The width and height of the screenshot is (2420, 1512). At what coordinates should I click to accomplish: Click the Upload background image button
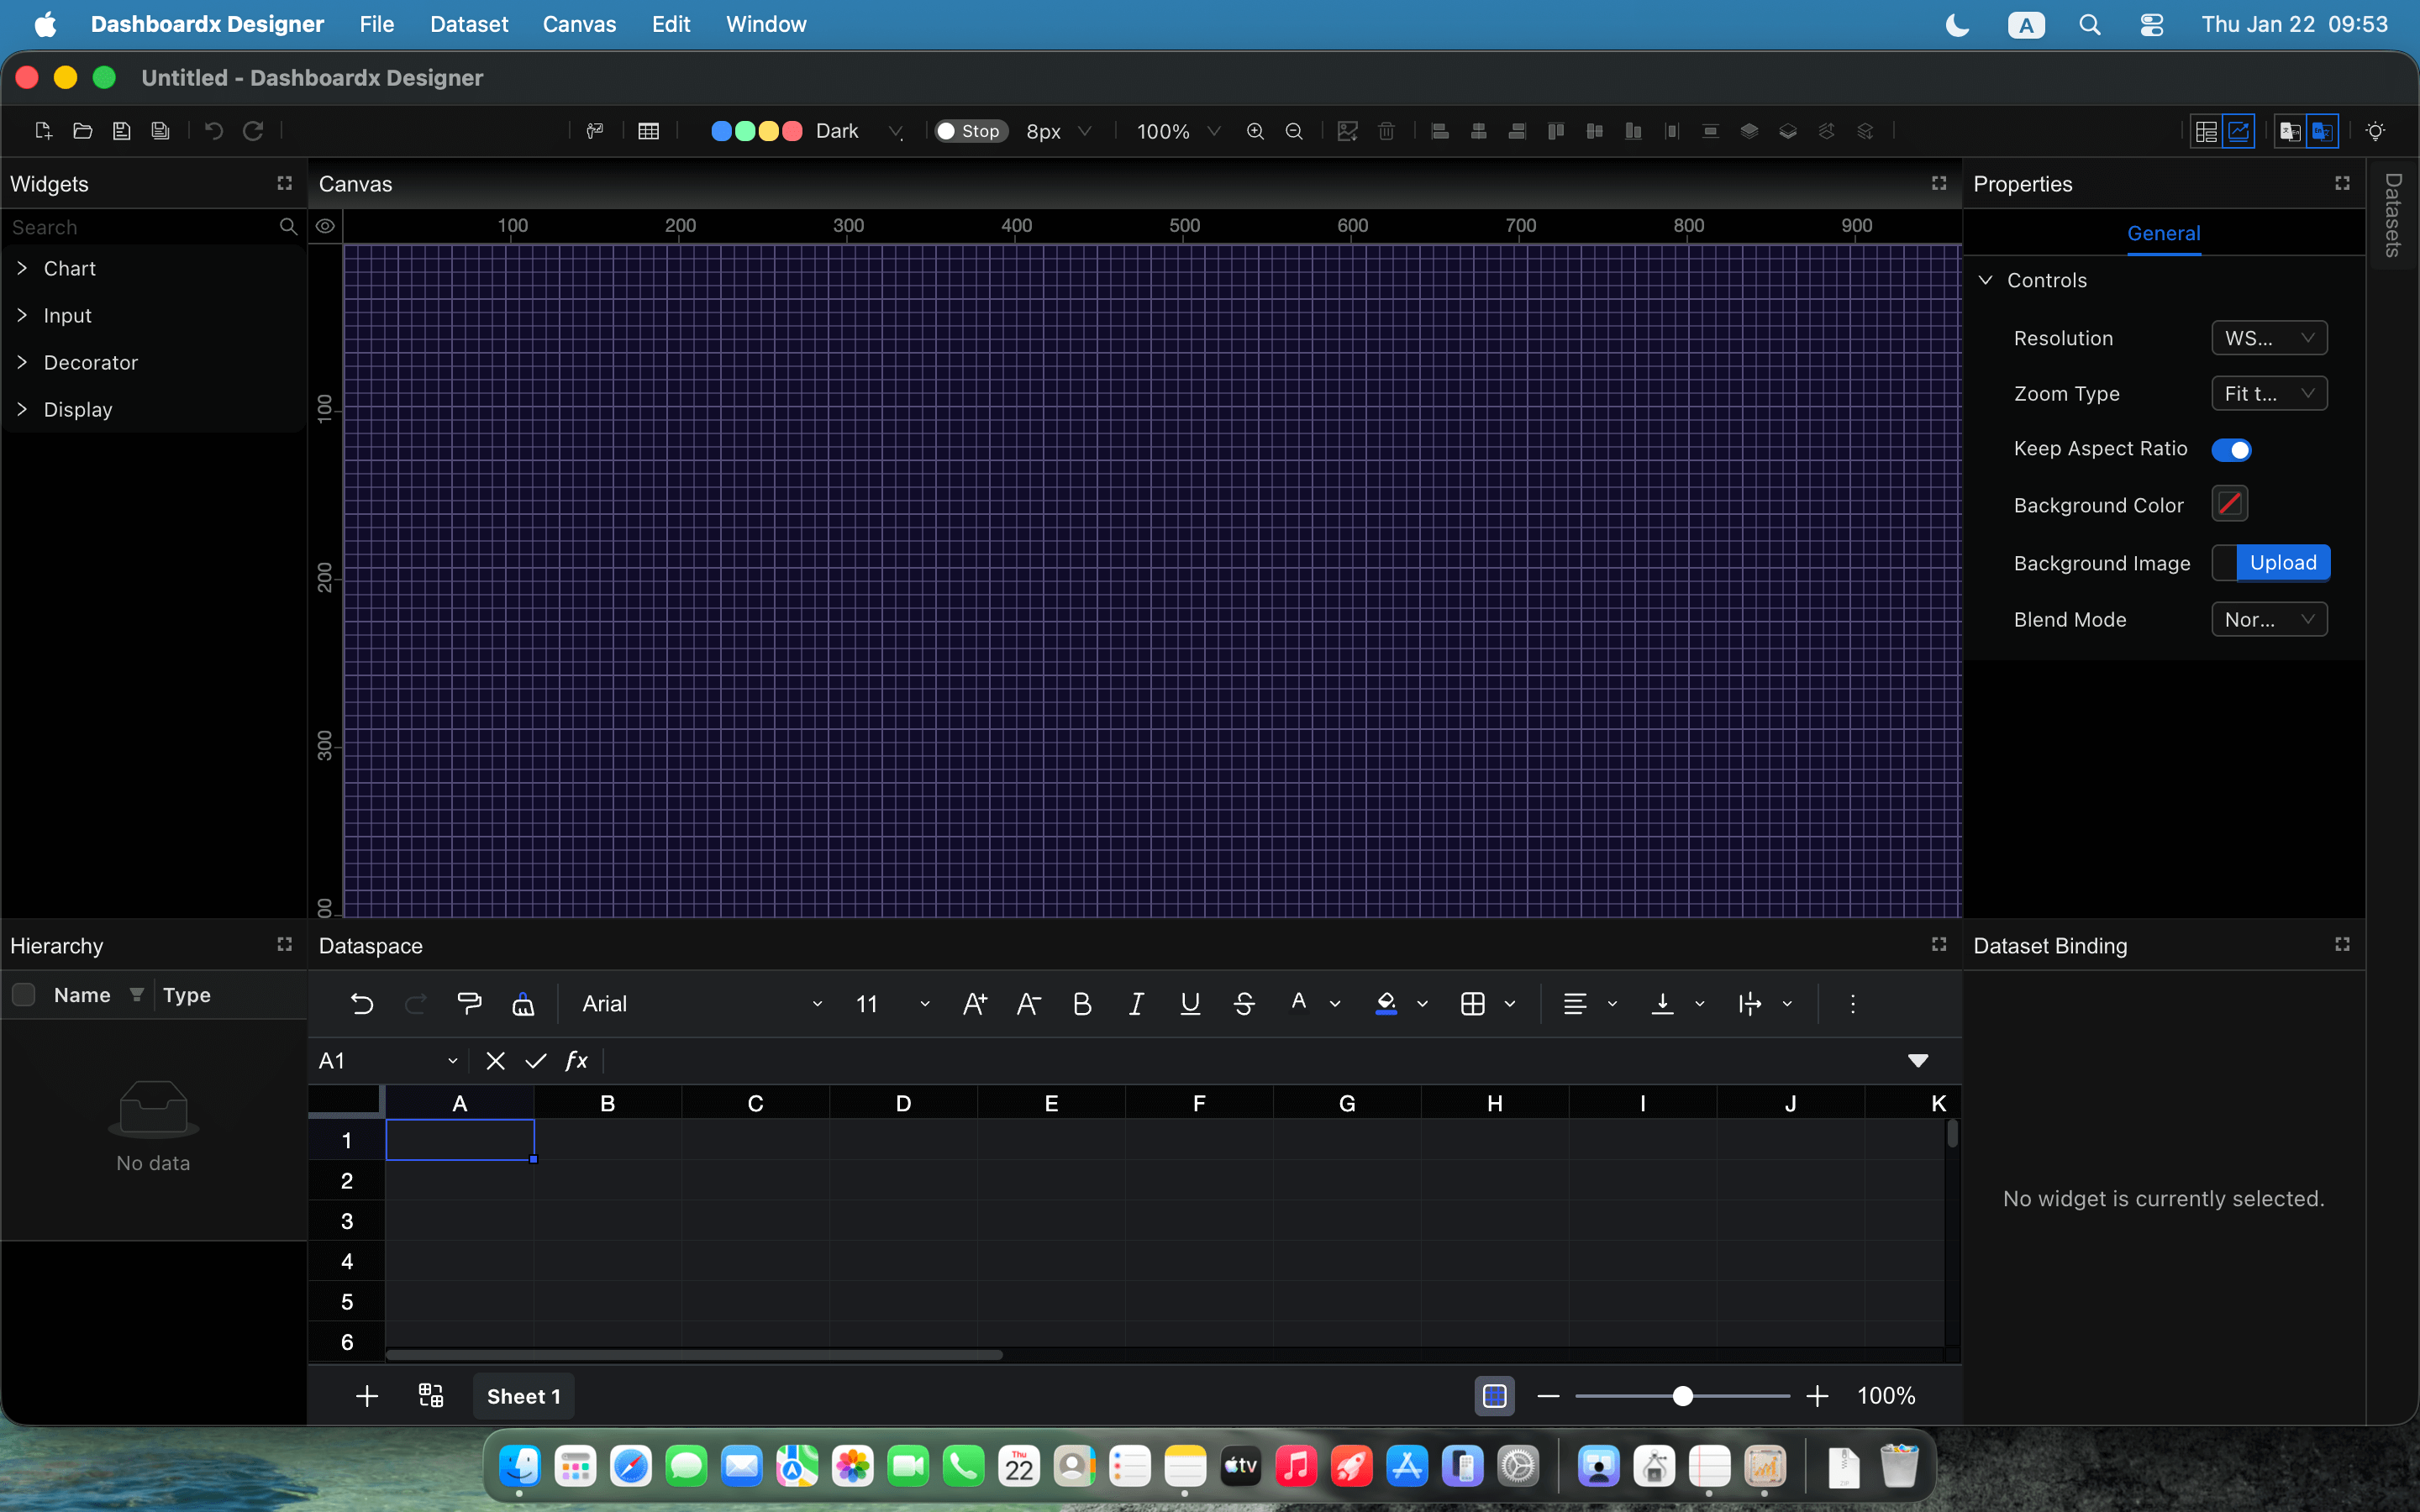coord(2283,562)
